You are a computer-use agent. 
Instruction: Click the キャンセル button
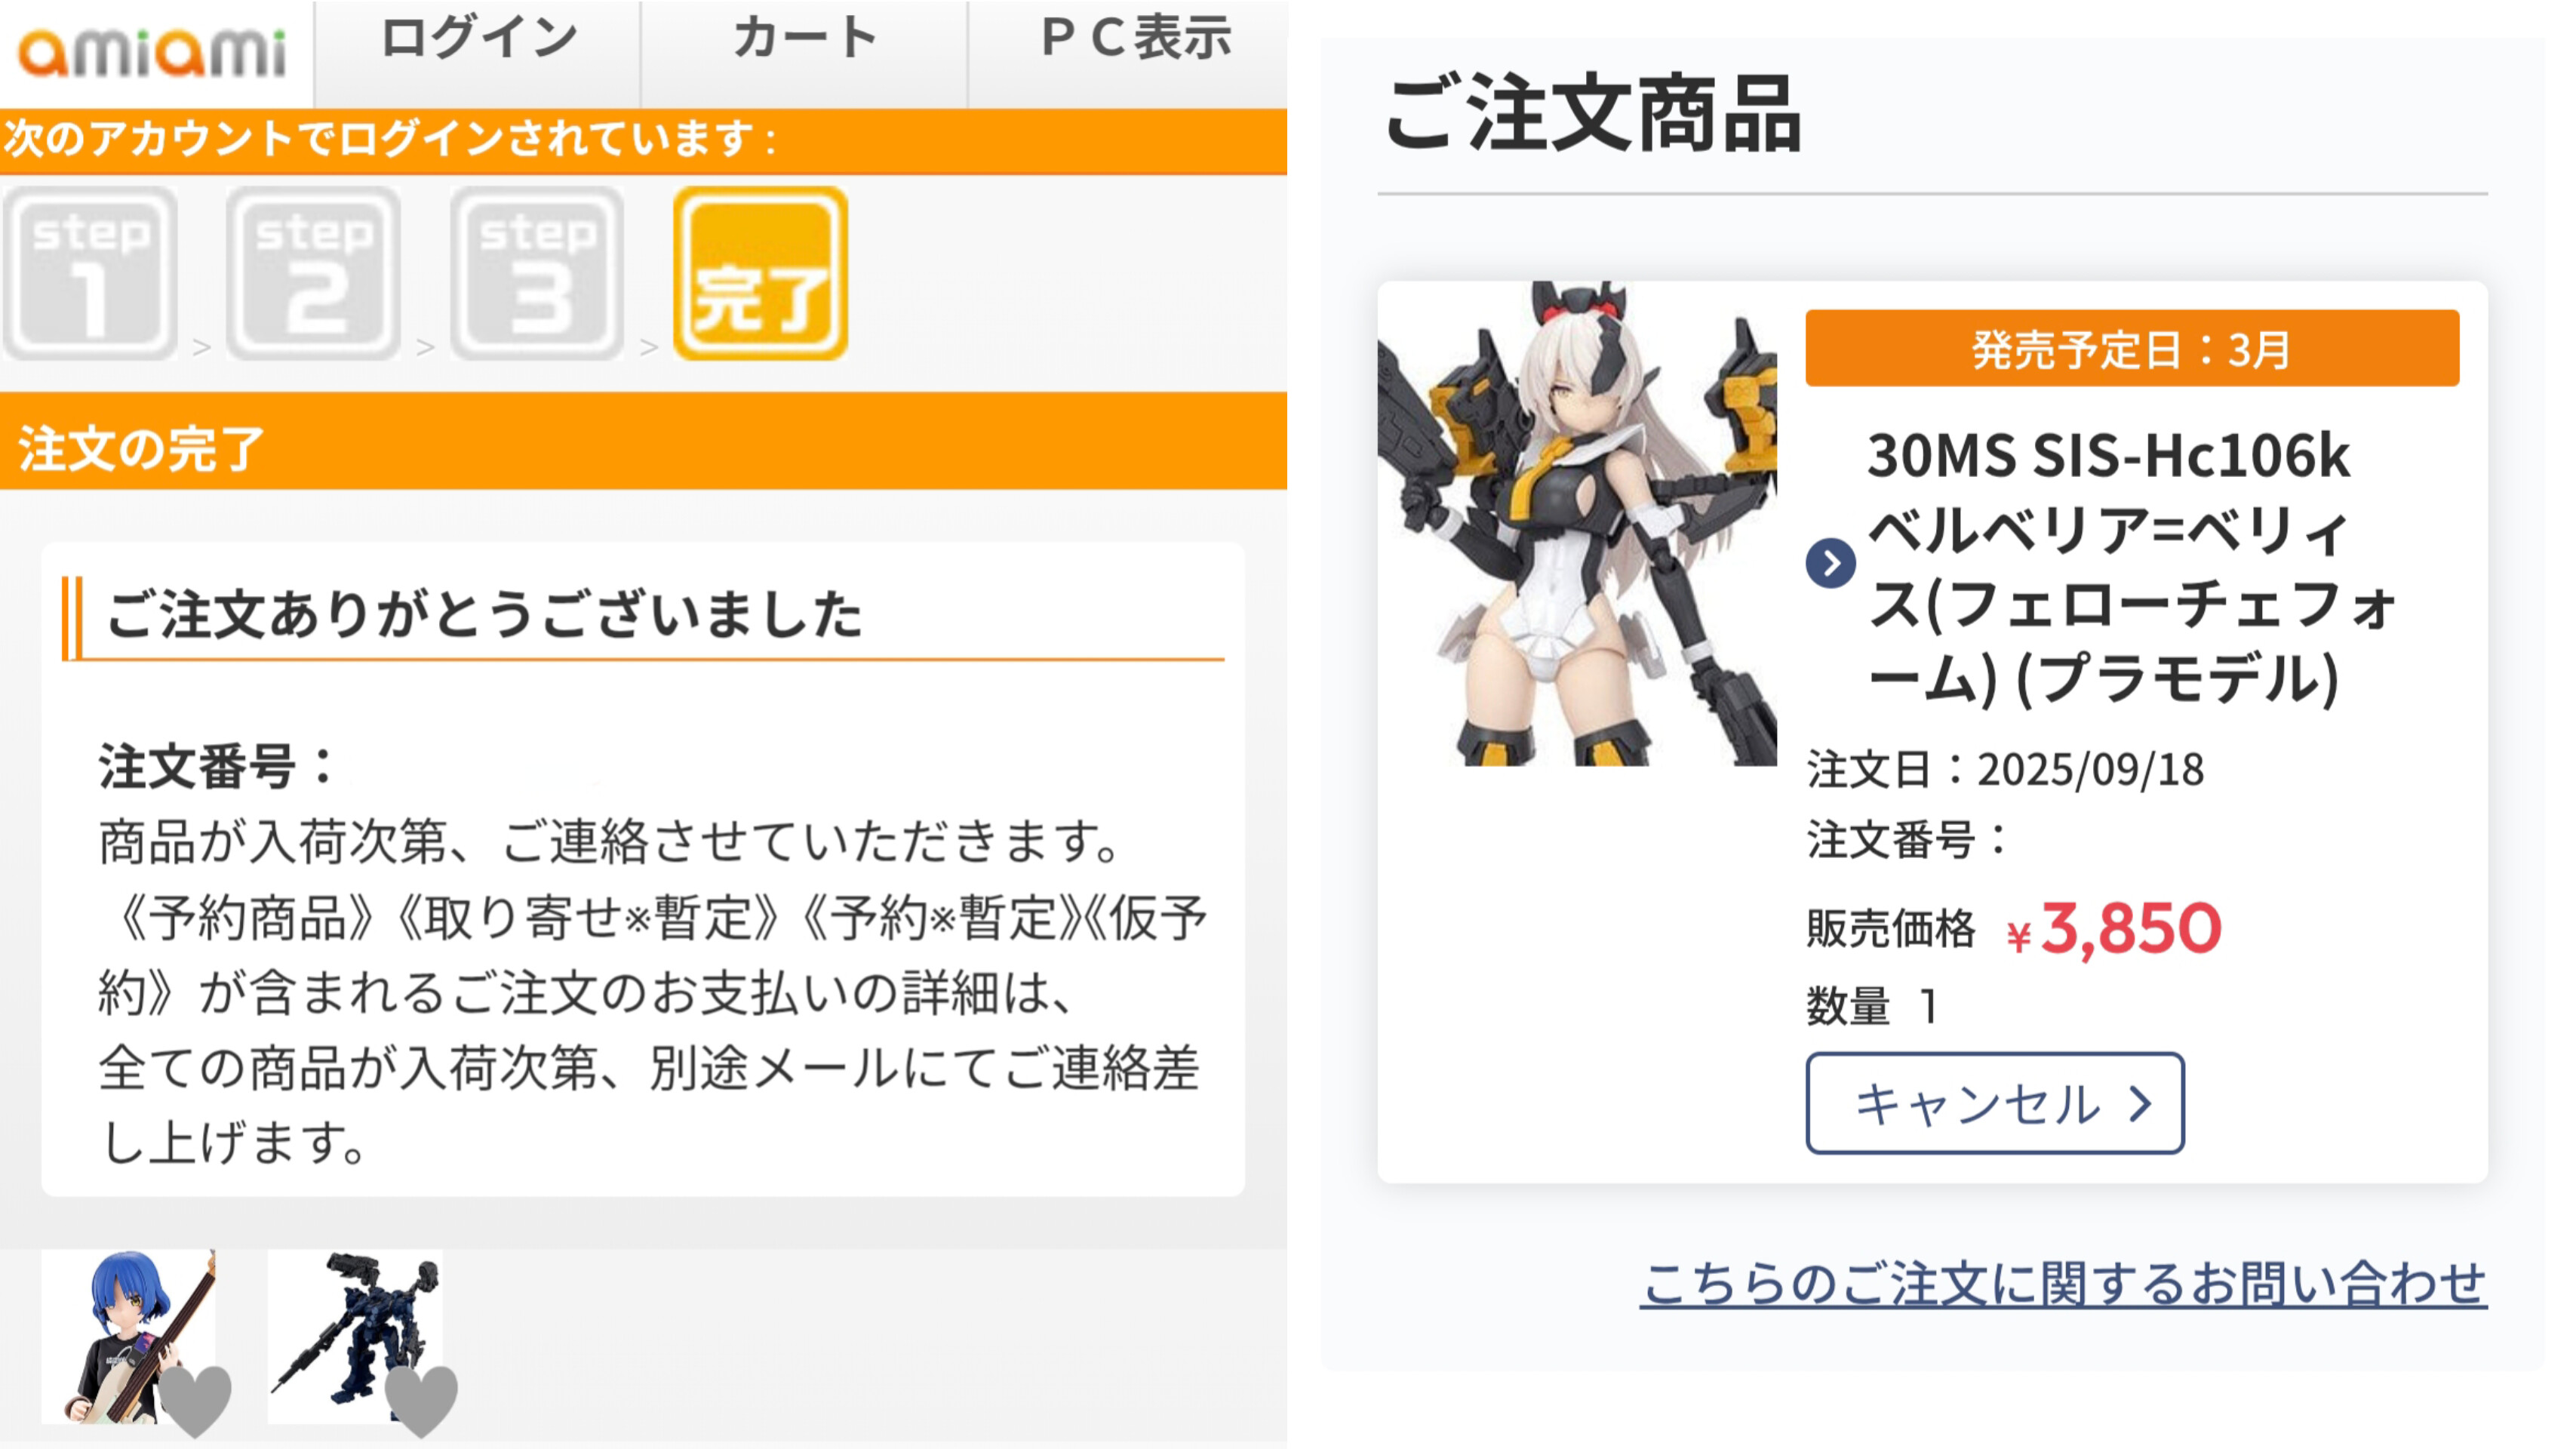point(1995,1103)
